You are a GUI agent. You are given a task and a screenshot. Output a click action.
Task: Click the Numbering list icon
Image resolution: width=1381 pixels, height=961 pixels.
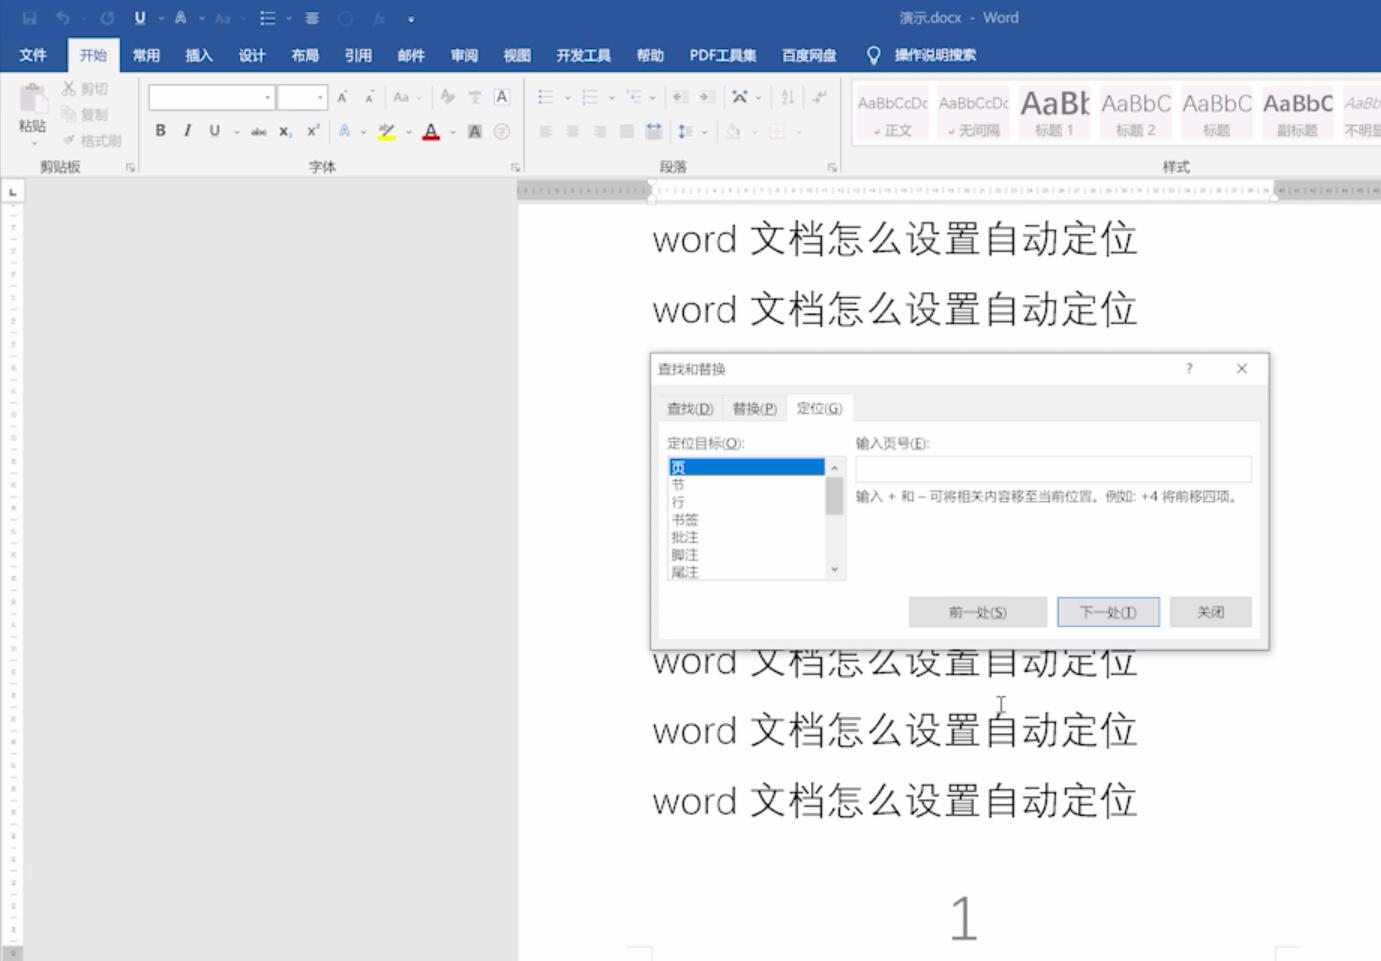coord(590,97)
